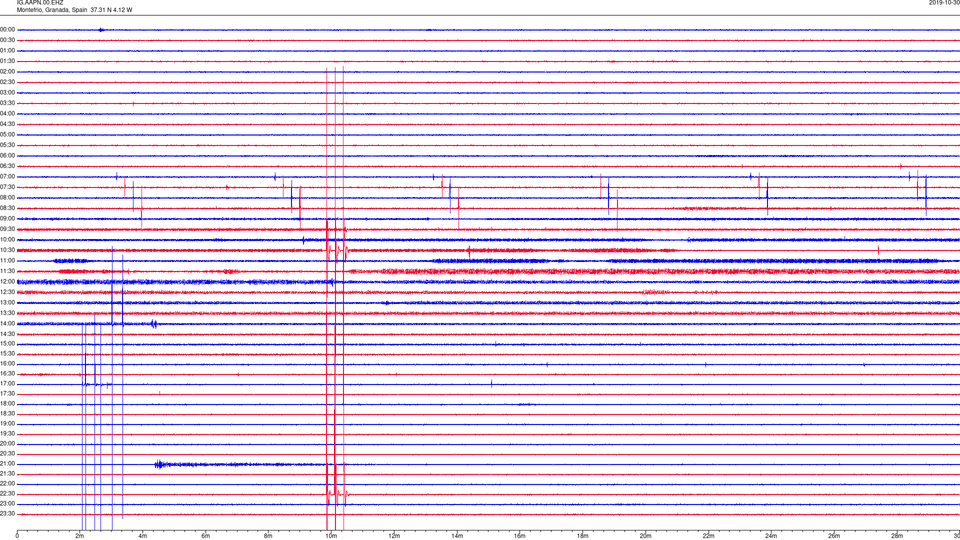
Task: Pick the 02:30 row label
Action: (x=7, y=82)
